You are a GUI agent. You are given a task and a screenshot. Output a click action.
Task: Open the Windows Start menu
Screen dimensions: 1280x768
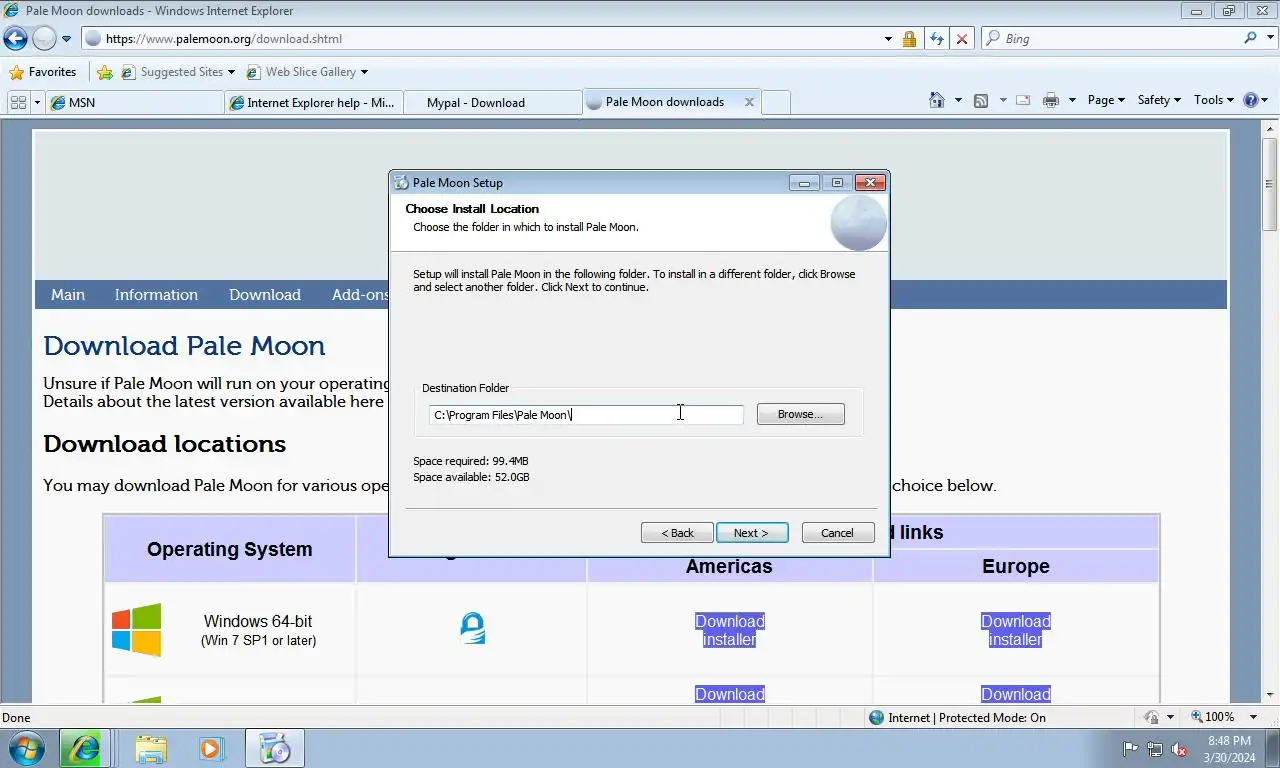click(x=25, y=748)
